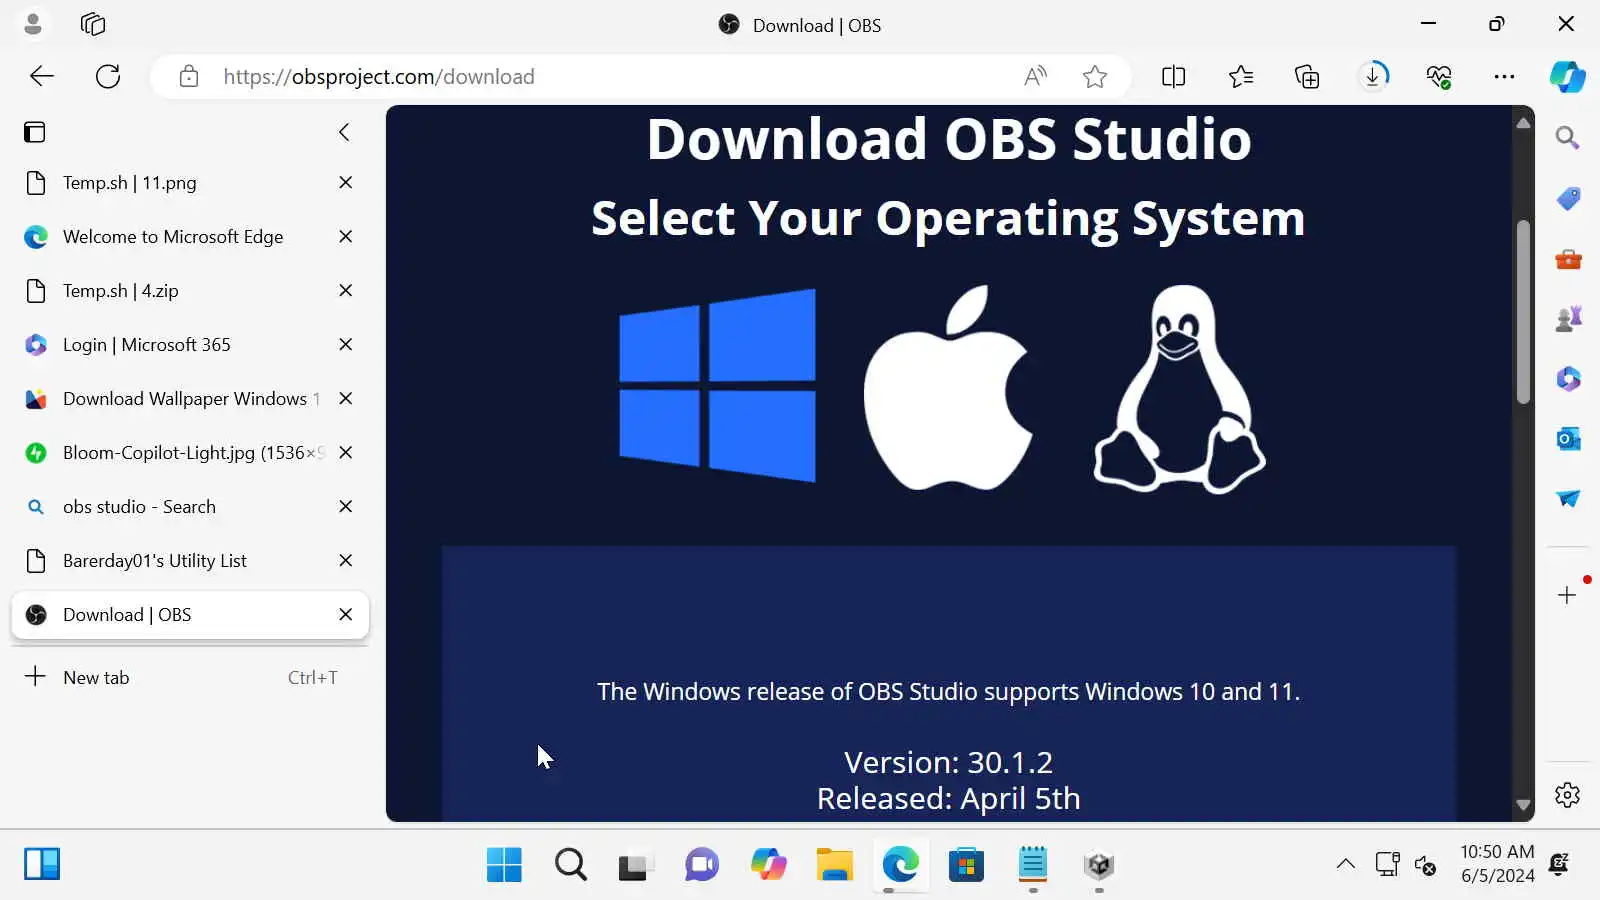Viewport: 1600px width, 900px height.
Task: Close the obs studio - Search tab
Action: point(346,507)
